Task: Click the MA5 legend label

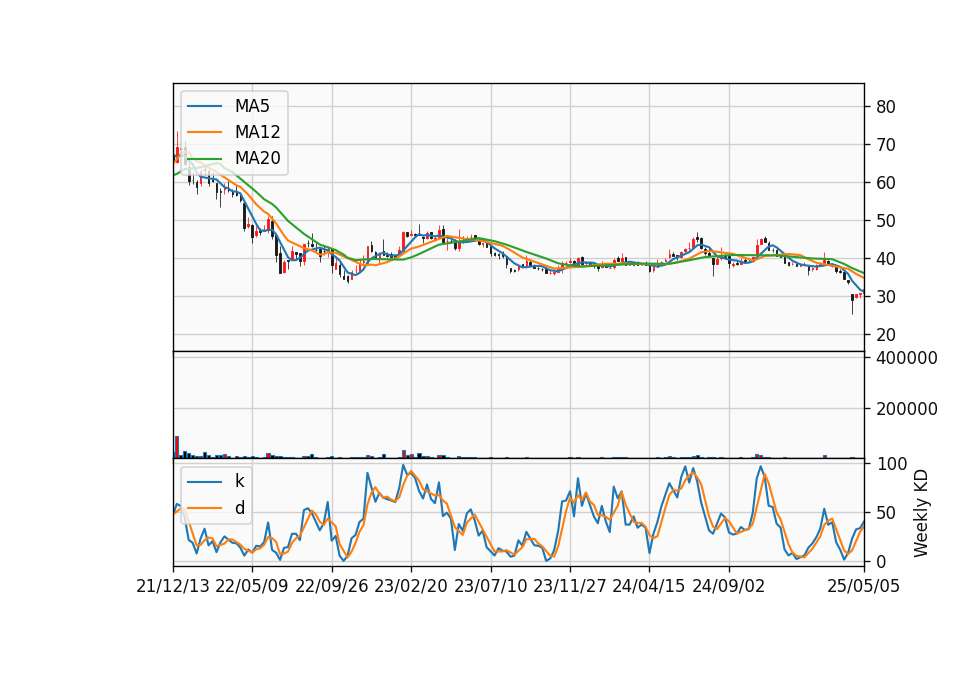Action: pos(252,106)
